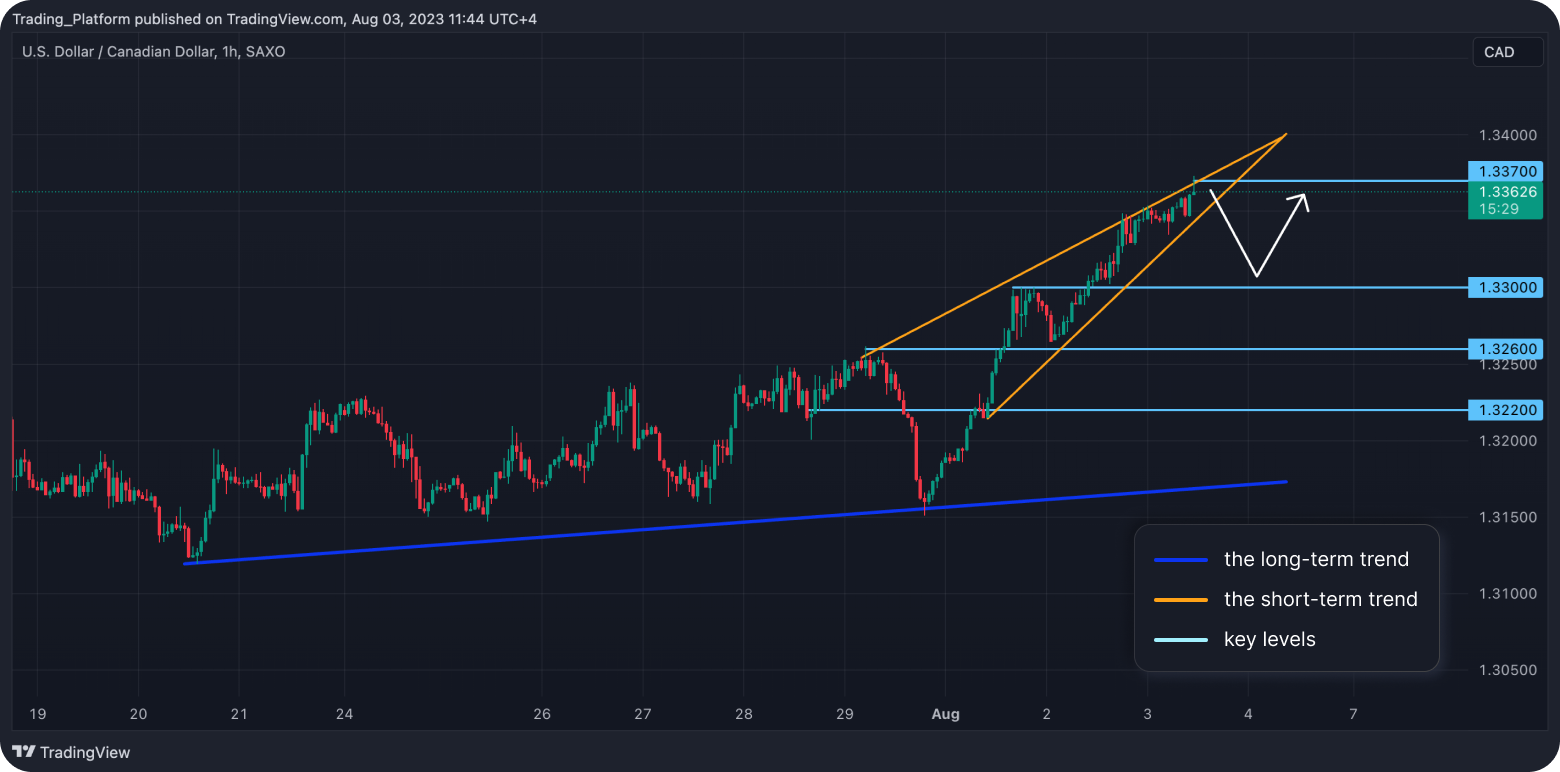
Task: Click date 29 on the time axis
Action: pos(844,714)
